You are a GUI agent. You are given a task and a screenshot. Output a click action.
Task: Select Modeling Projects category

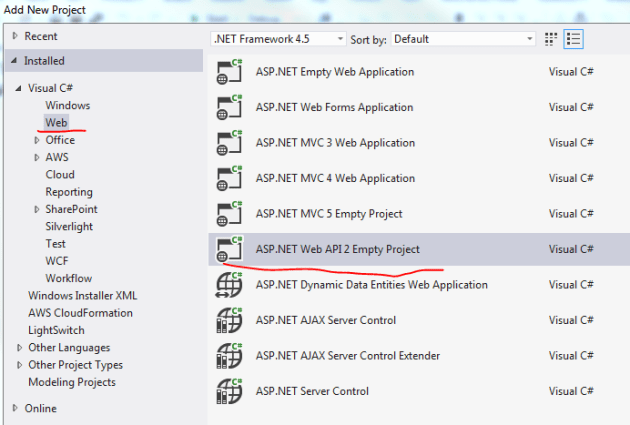[x=72, y=382]
